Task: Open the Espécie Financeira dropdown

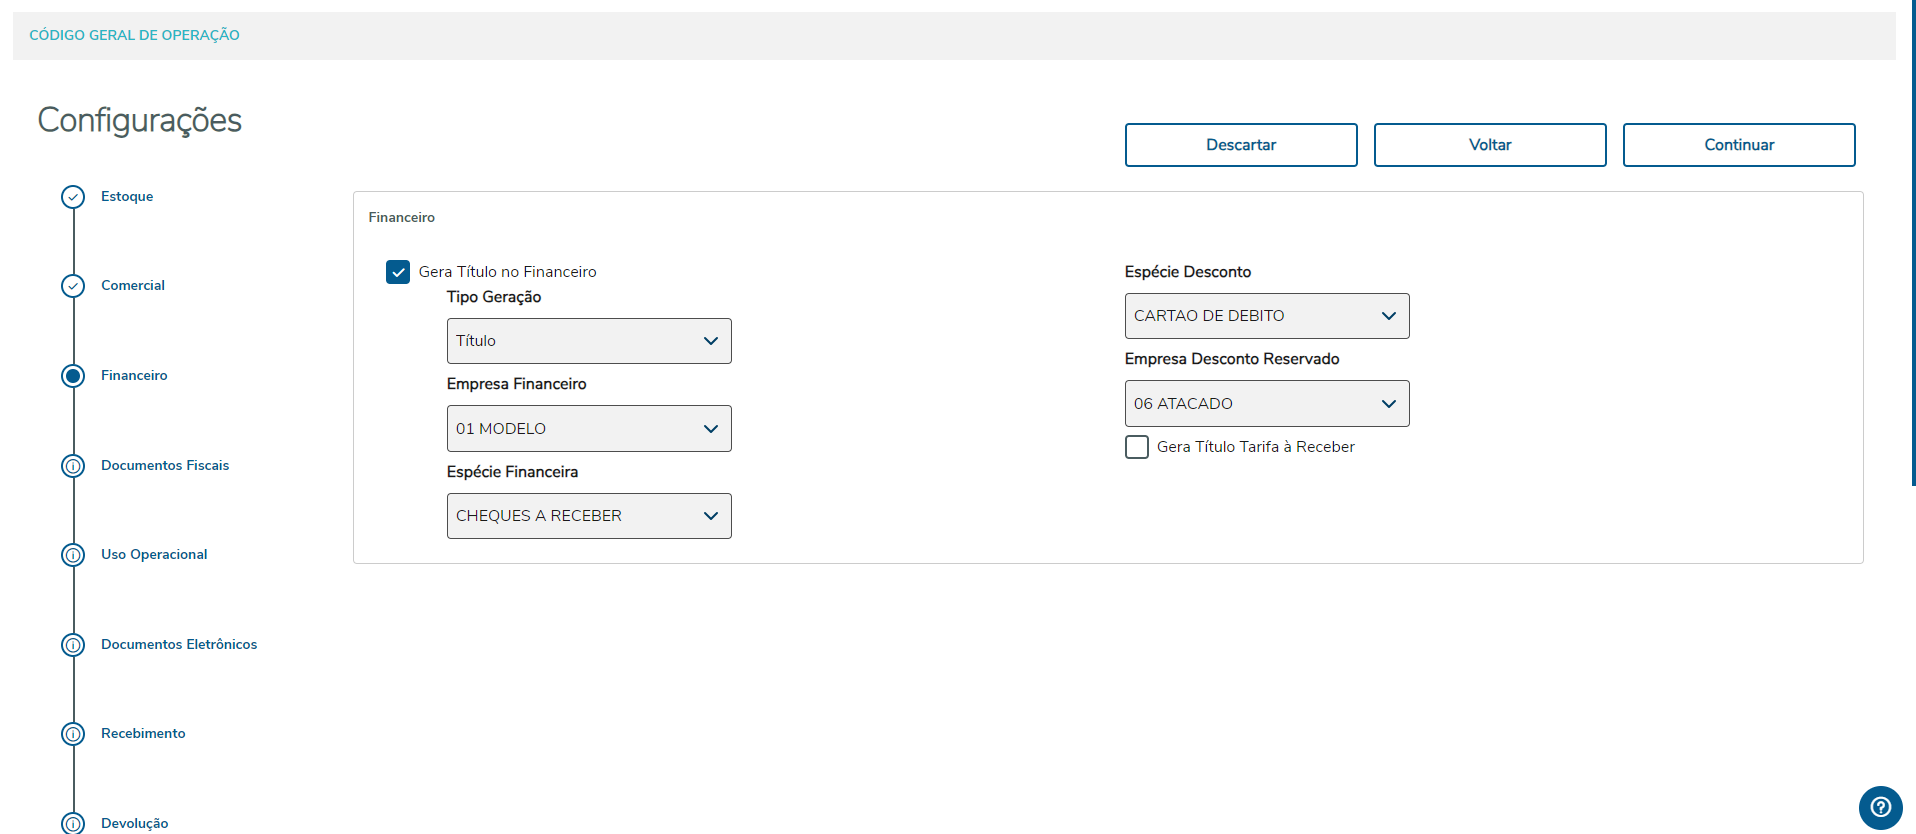Action: pyautogui.click(x=589, y=516)
